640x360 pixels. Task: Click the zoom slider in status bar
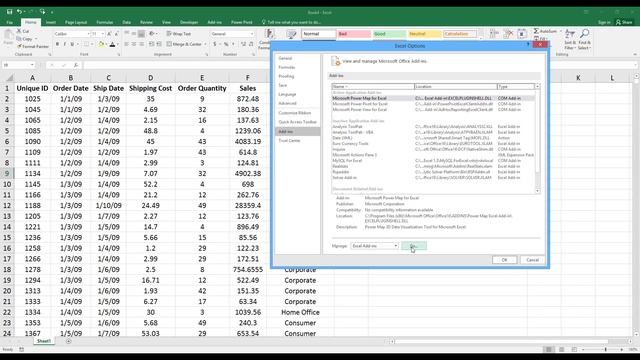605,349
